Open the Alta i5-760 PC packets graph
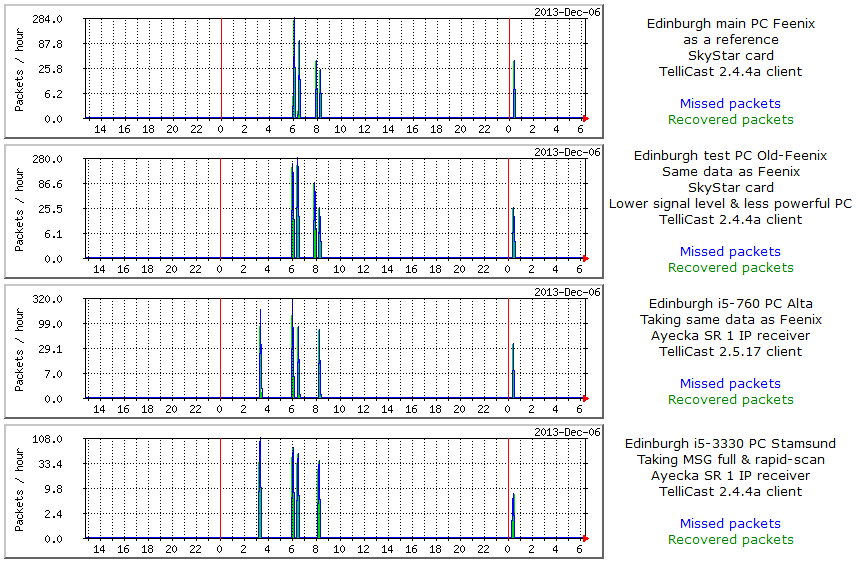This screenshot has width=858, height=562. tap(304, 352)
